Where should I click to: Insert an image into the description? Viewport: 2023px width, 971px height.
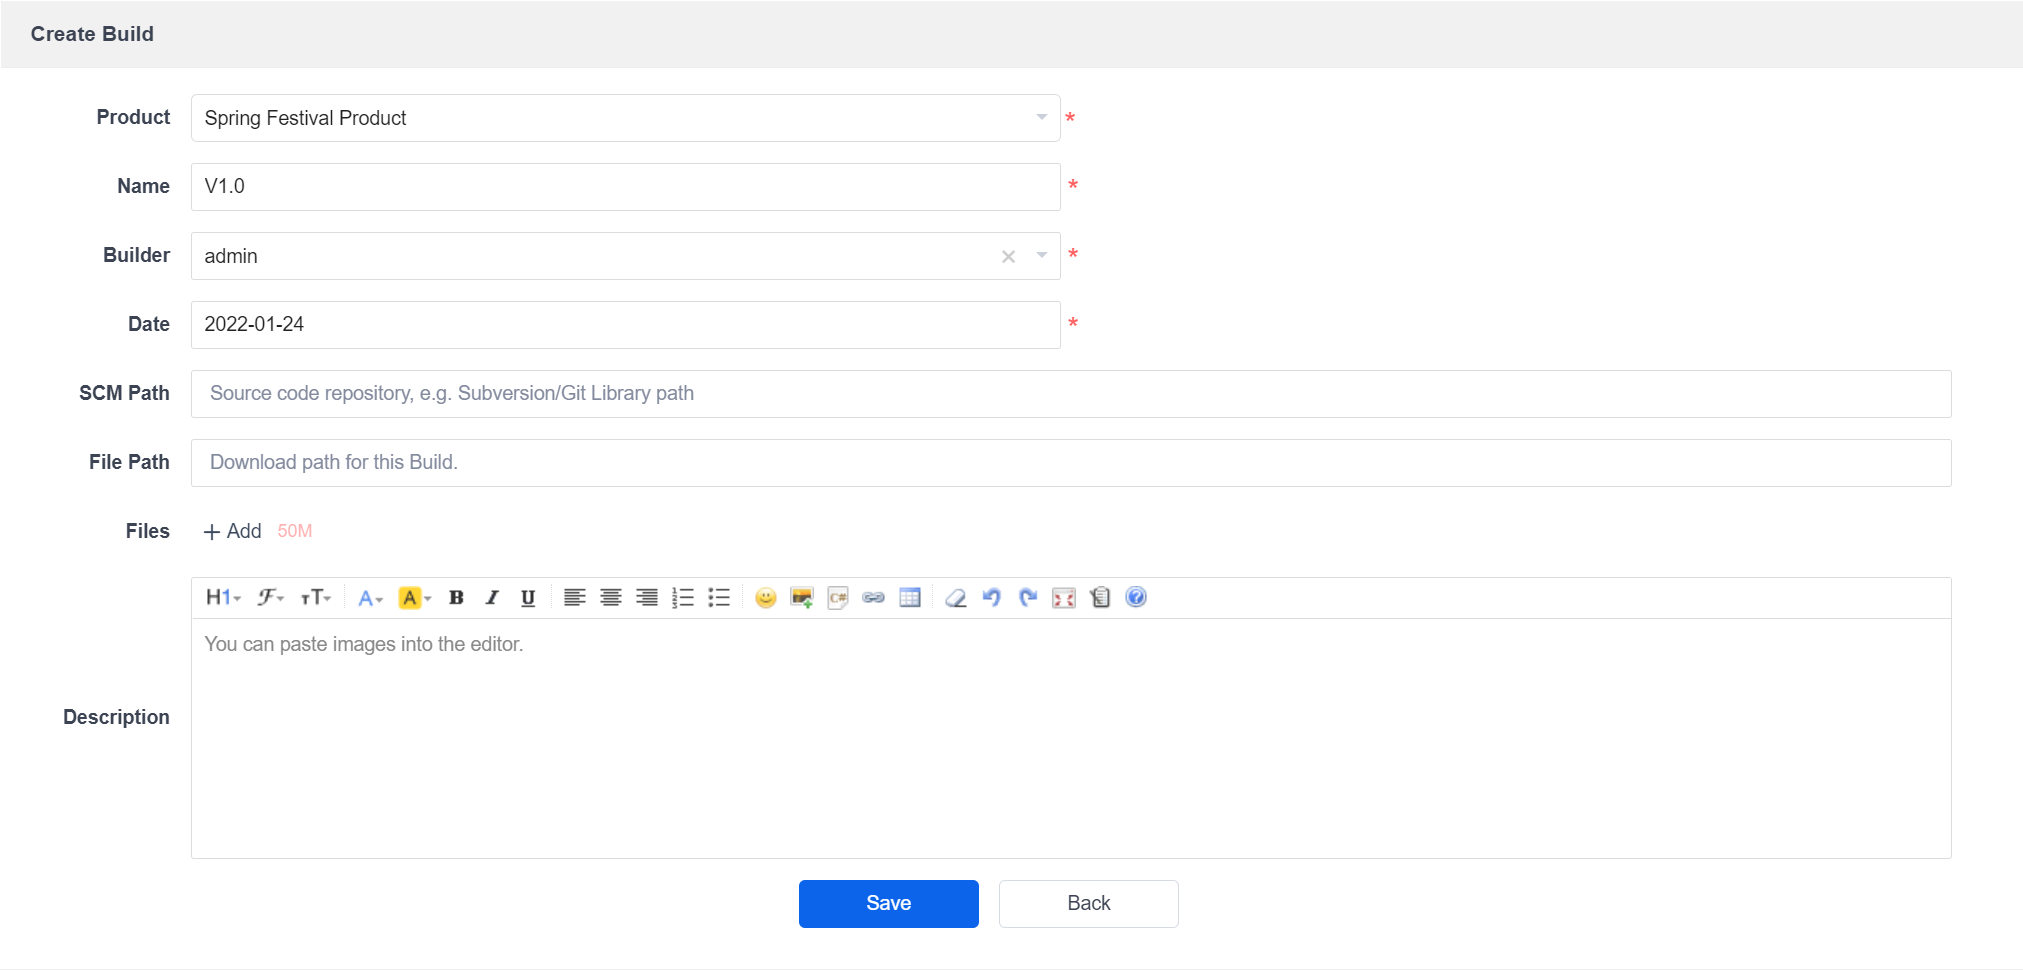click(x=802, y=598)
